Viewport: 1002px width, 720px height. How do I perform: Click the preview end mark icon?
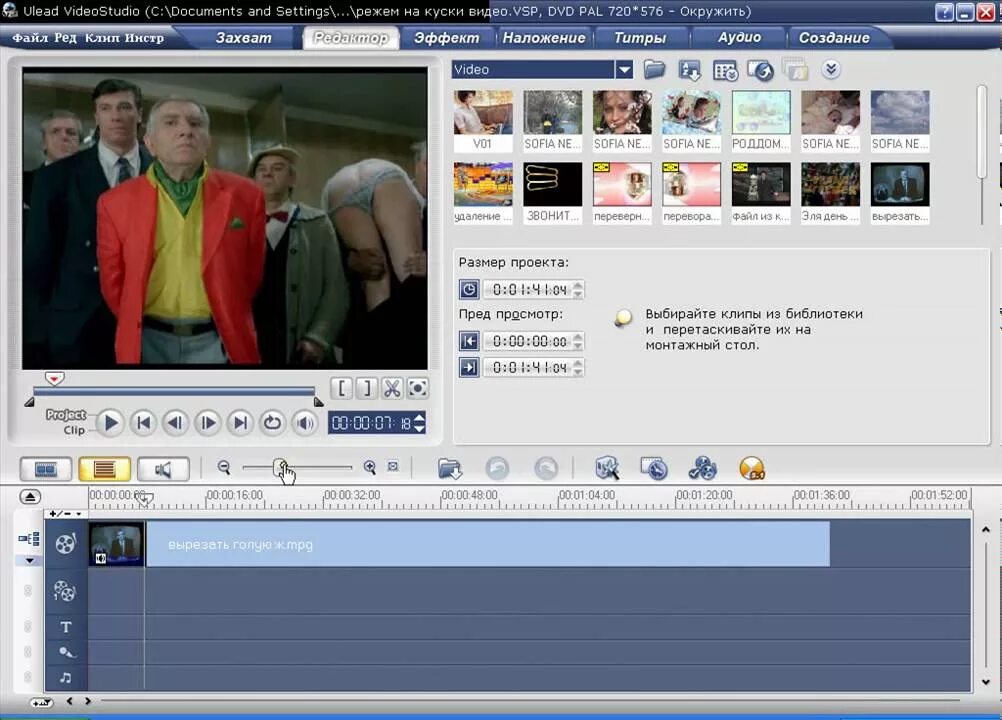tap(469, 367)
